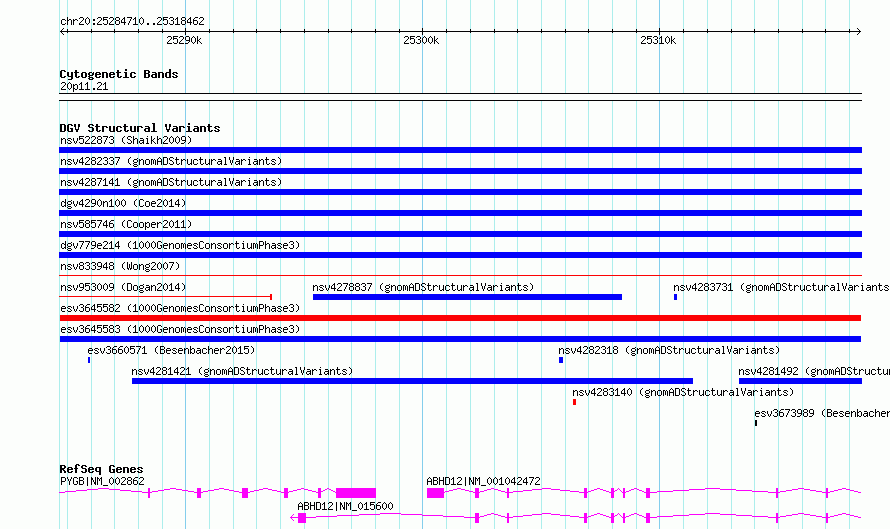Select the 20p11.21 band label
890x529 pixels.
point(84,86)
